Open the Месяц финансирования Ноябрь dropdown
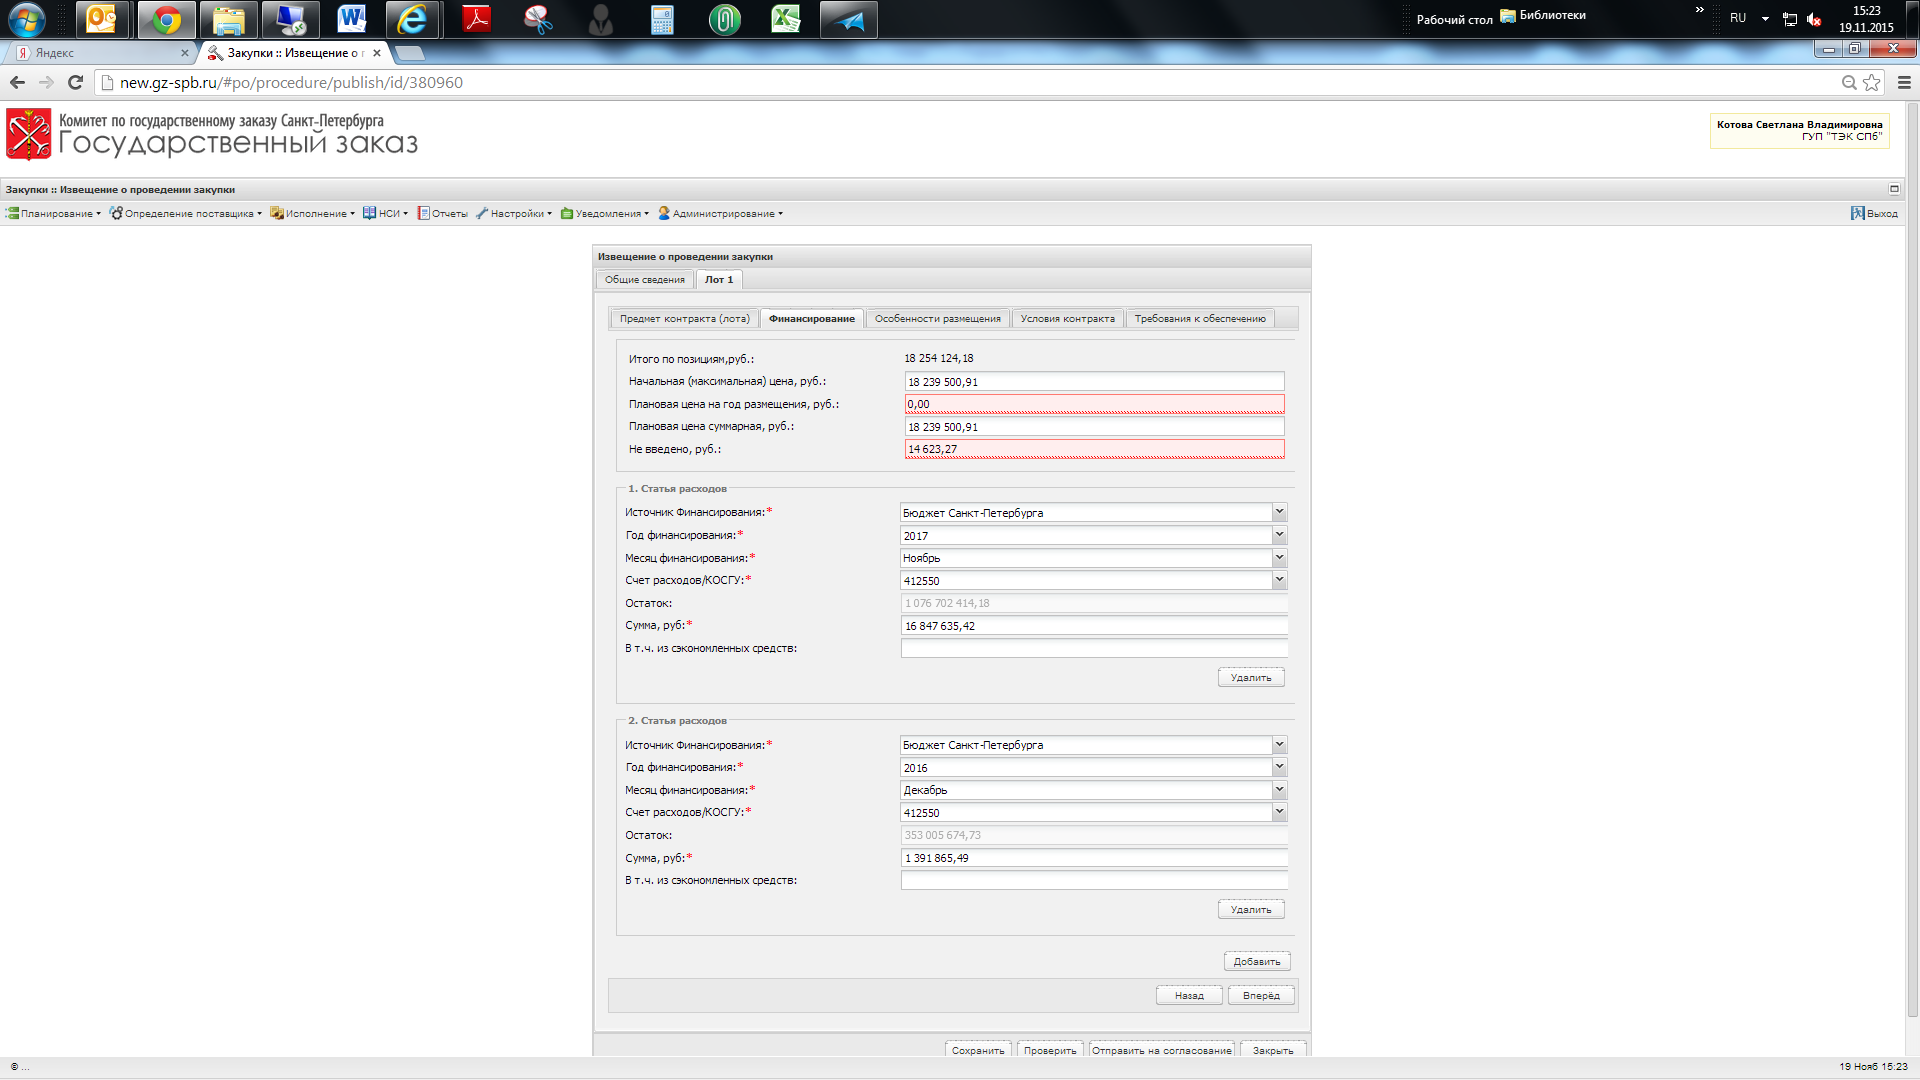 tap(1279, 558)
